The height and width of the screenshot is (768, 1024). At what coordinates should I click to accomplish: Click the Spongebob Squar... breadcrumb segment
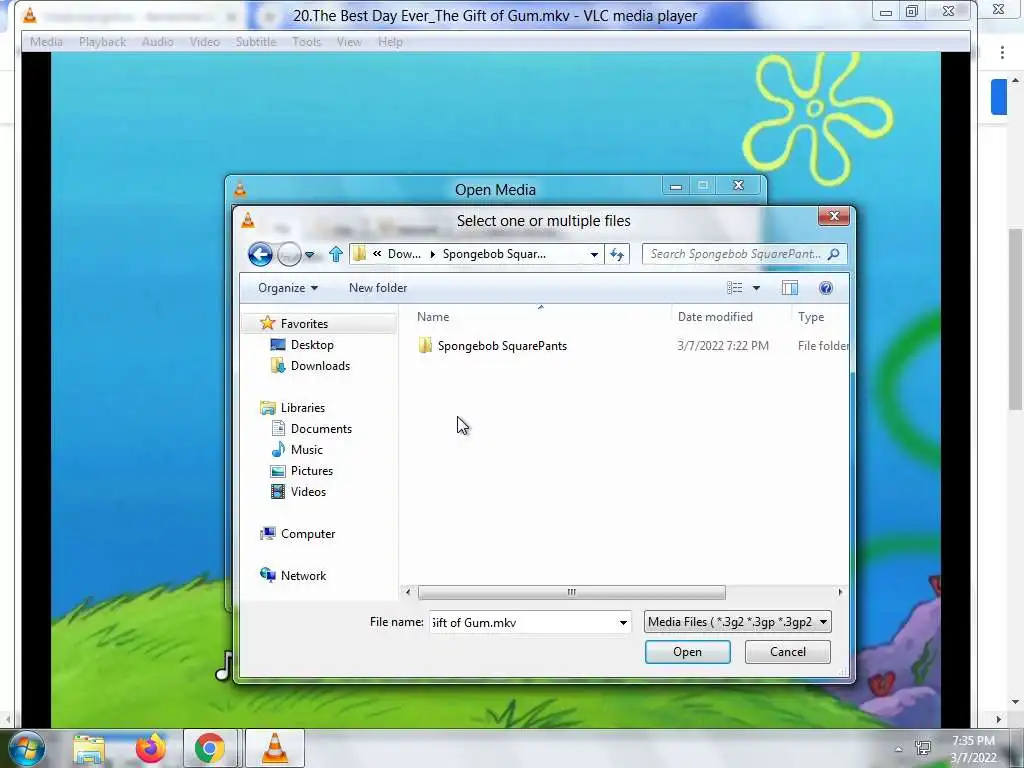coord(494,254)
